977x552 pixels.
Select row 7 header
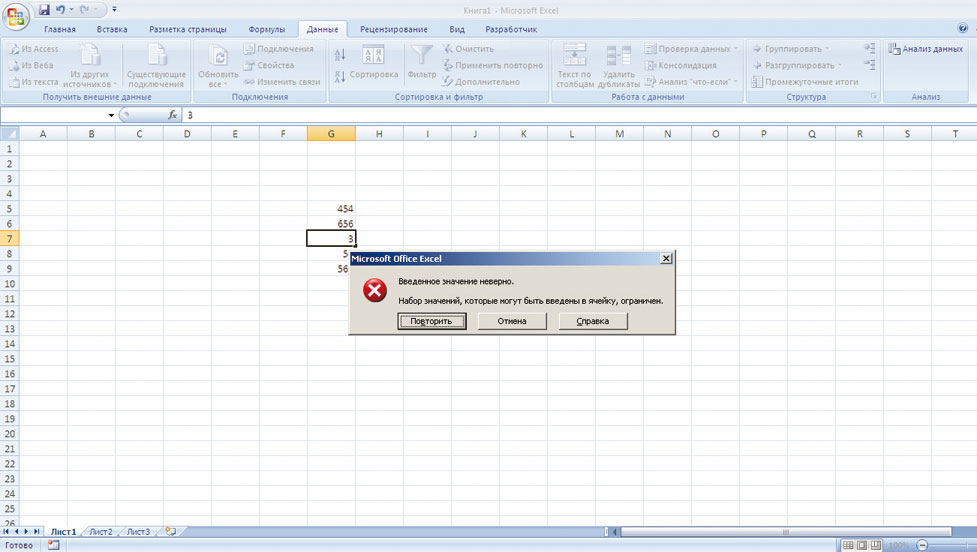pos(9,239)
